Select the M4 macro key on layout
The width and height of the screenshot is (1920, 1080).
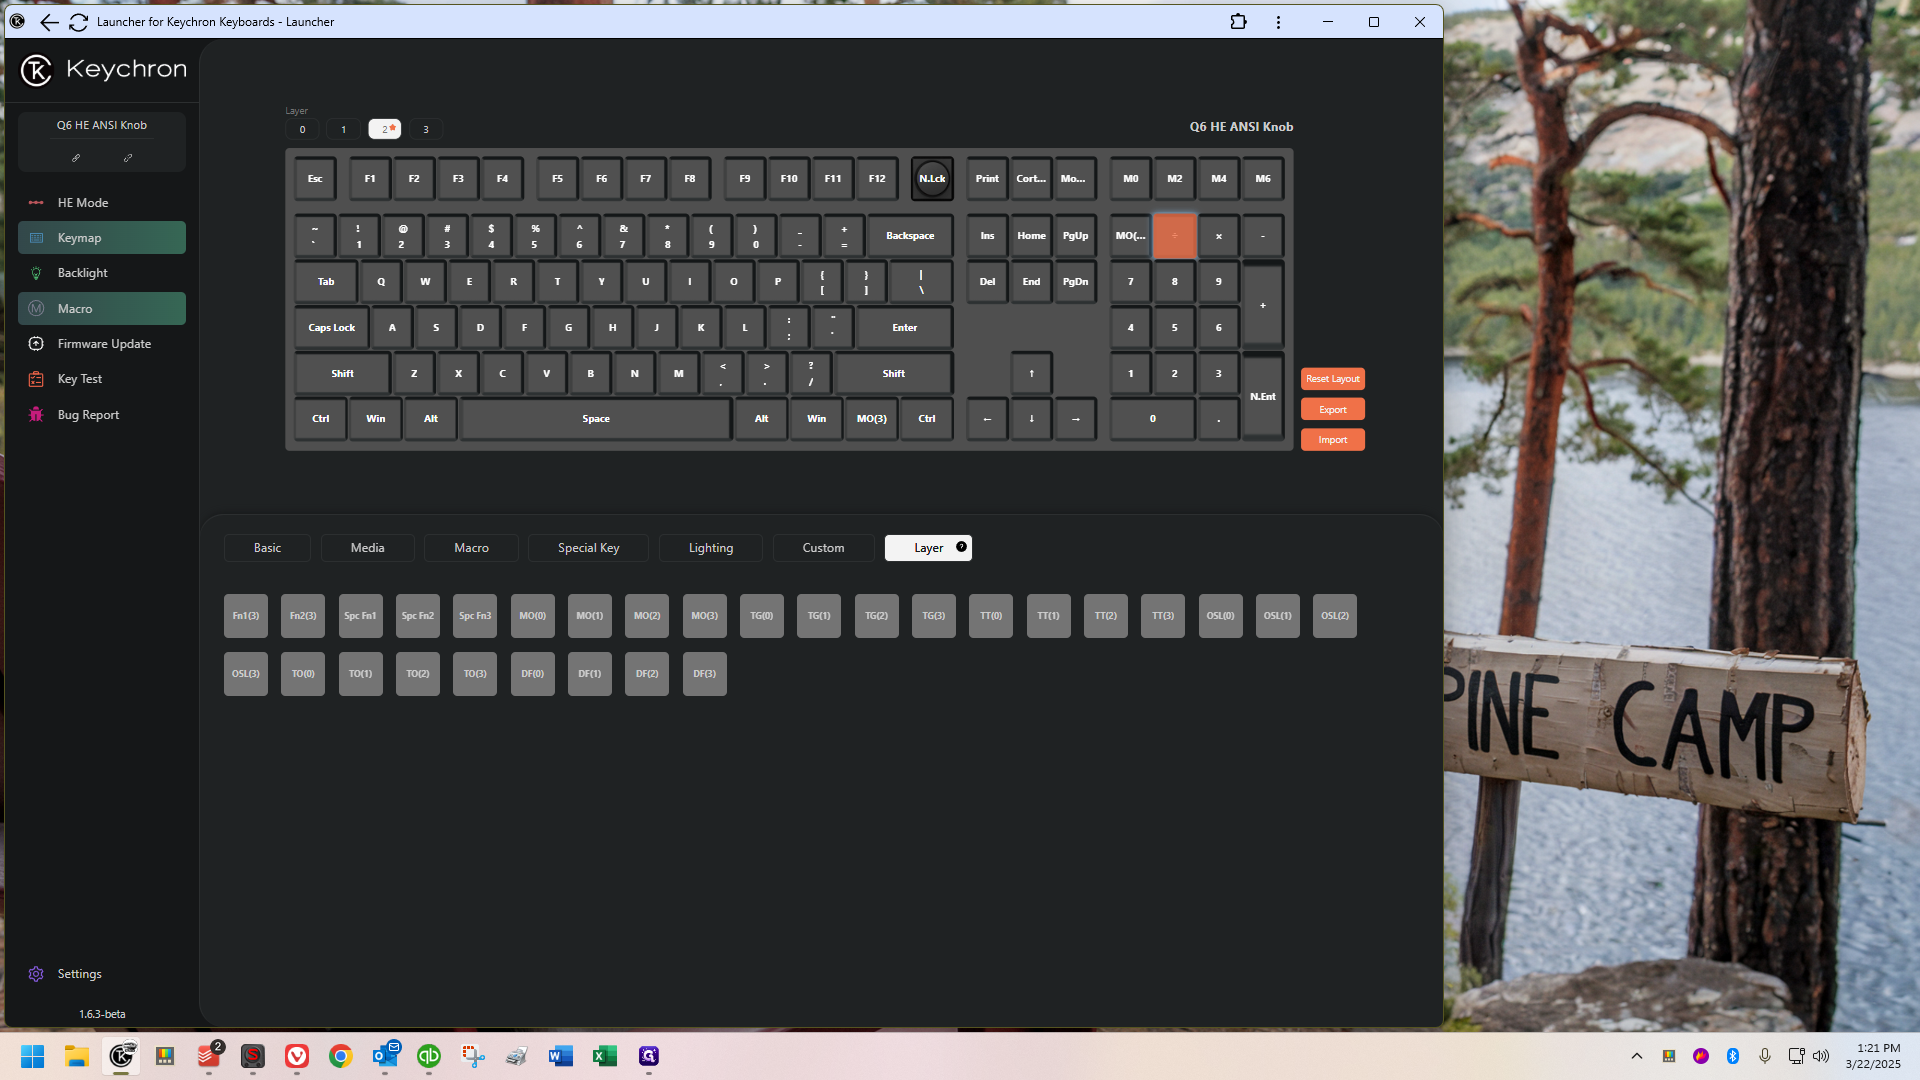[x=1219, y=179]
